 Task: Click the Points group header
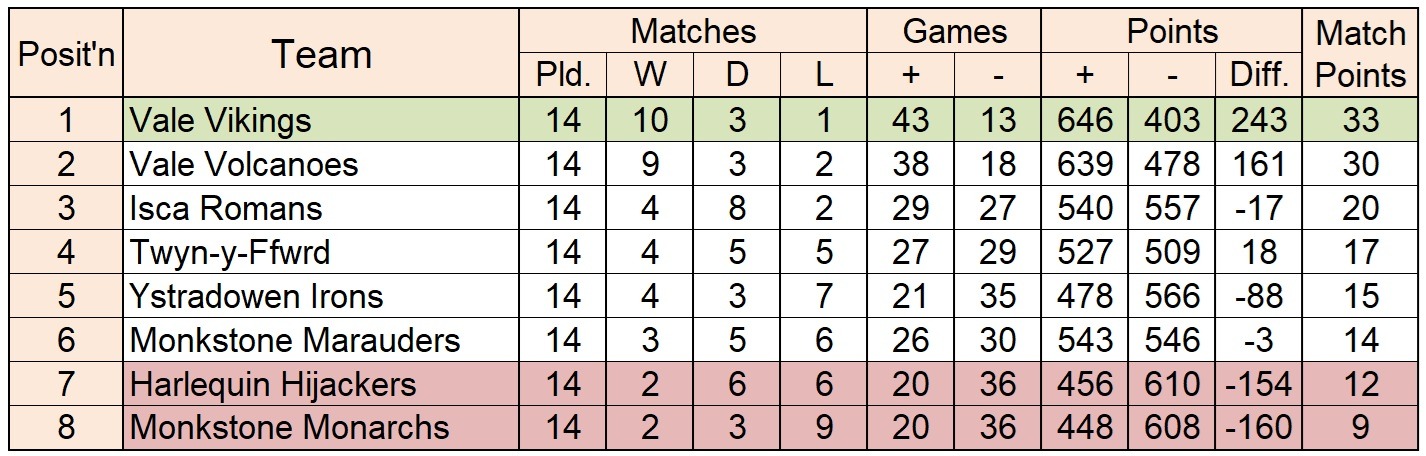1172,32
